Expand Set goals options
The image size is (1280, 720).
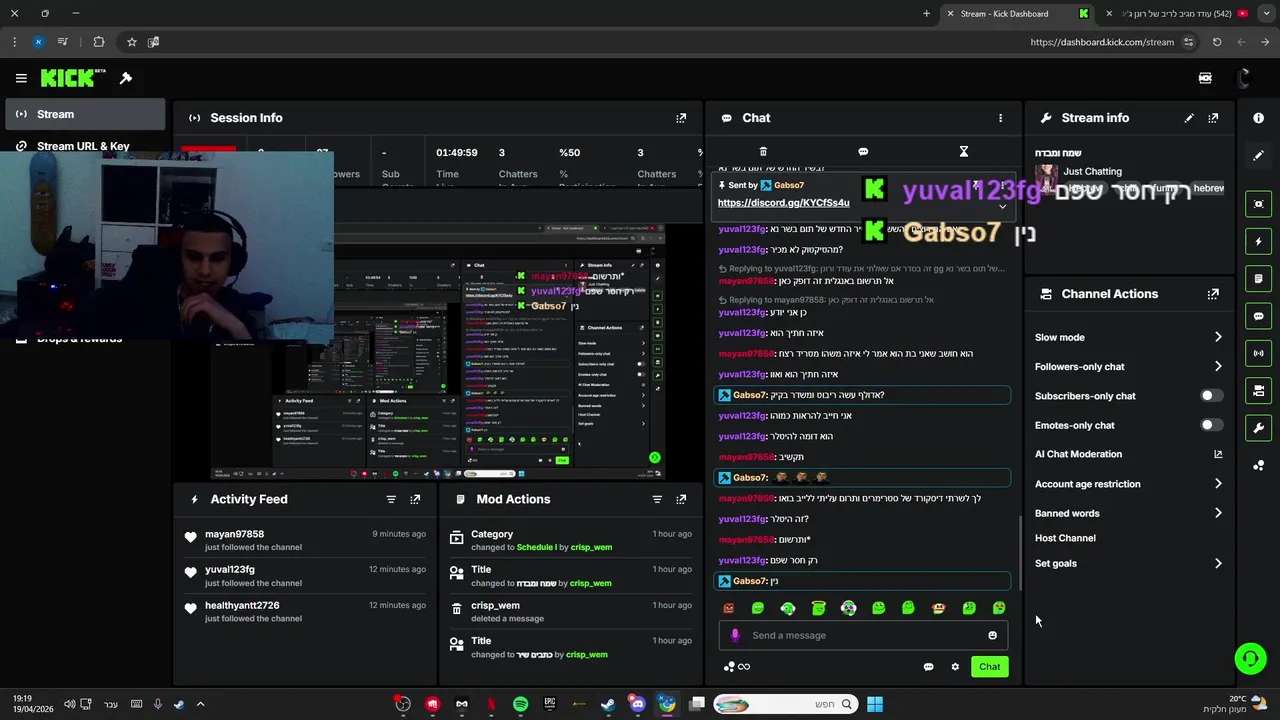1218,563
